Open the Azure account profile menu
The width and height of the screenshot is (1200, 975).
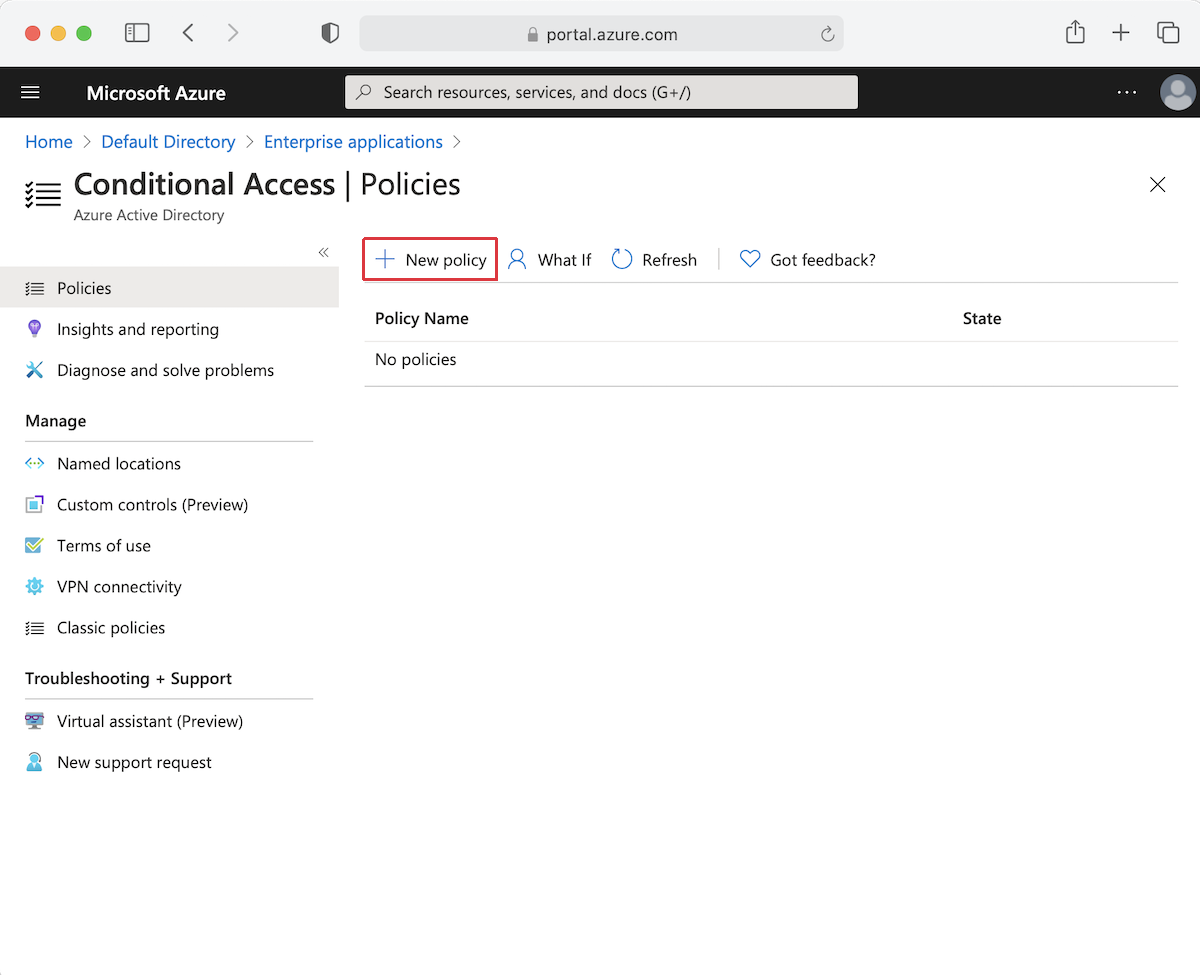[x=1177, y=92]
